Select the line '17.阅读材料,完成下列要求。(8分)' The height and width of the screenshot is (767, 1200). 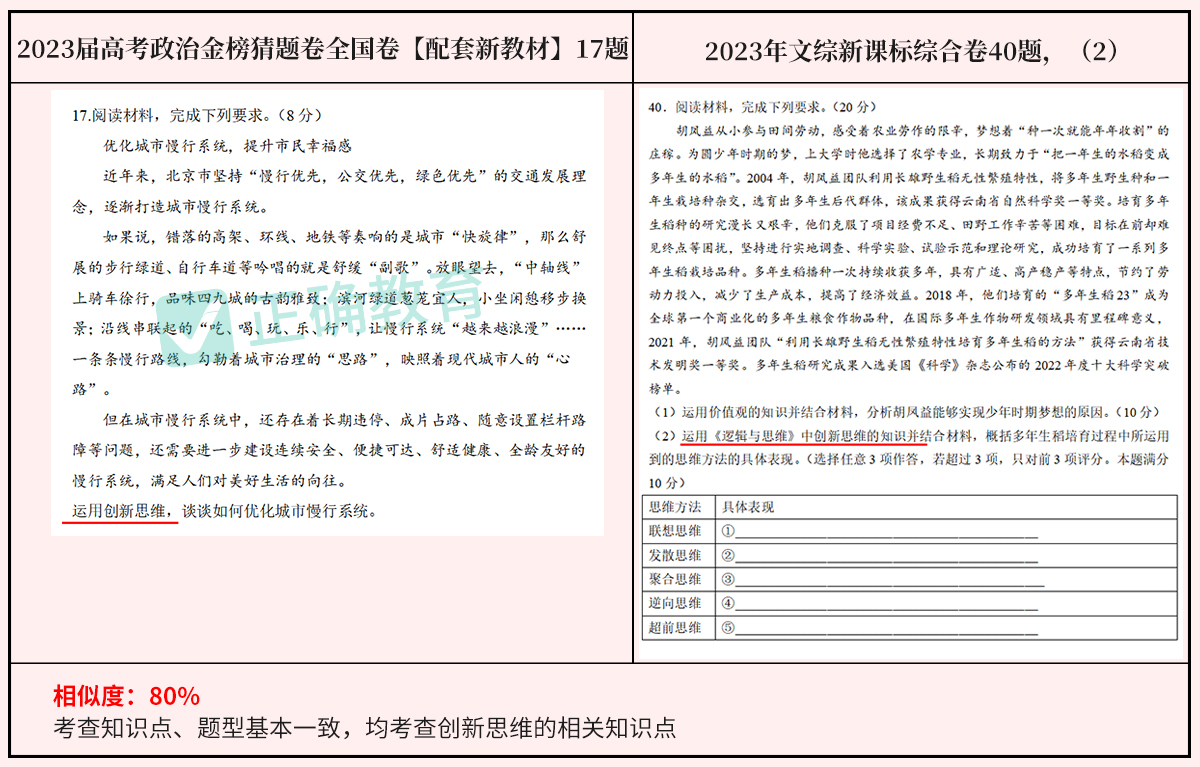click(198, 115)
